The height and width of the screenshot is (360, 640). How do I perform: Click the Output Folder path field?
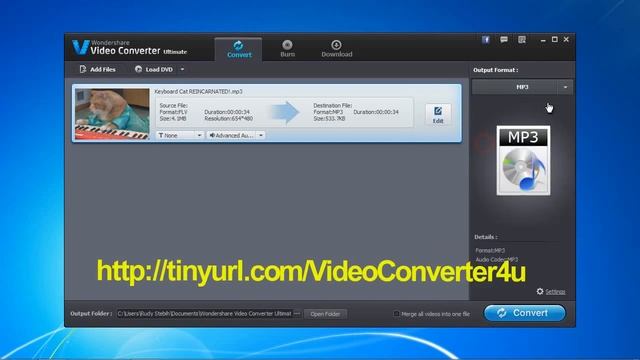(x=204, y=313)
